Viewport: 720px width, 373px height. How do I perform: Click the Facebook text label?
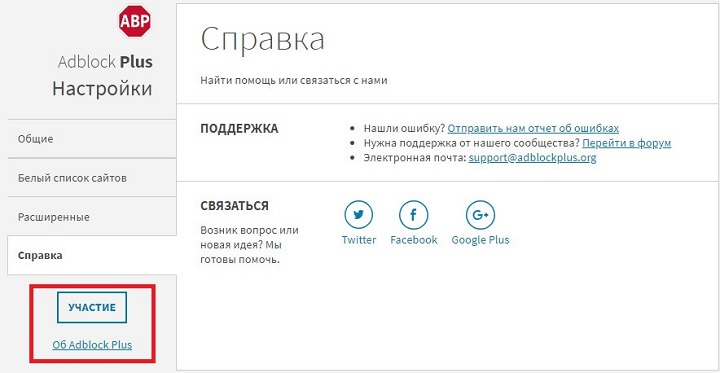414,240
